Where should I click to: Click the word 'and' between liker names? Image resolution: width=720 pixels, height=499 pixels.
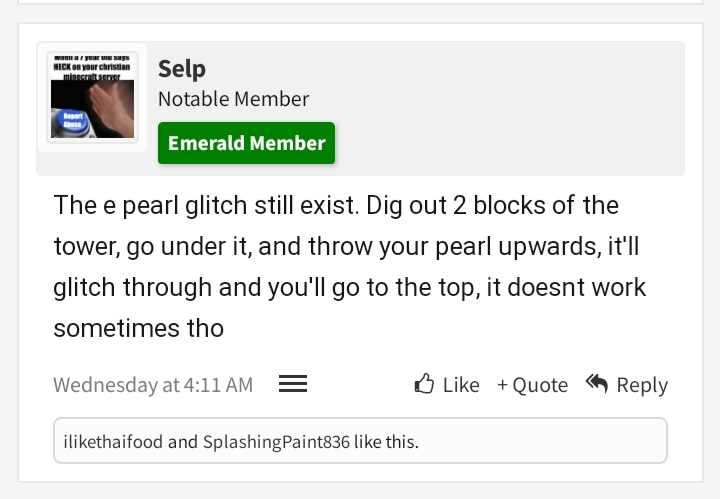(183, 442)
